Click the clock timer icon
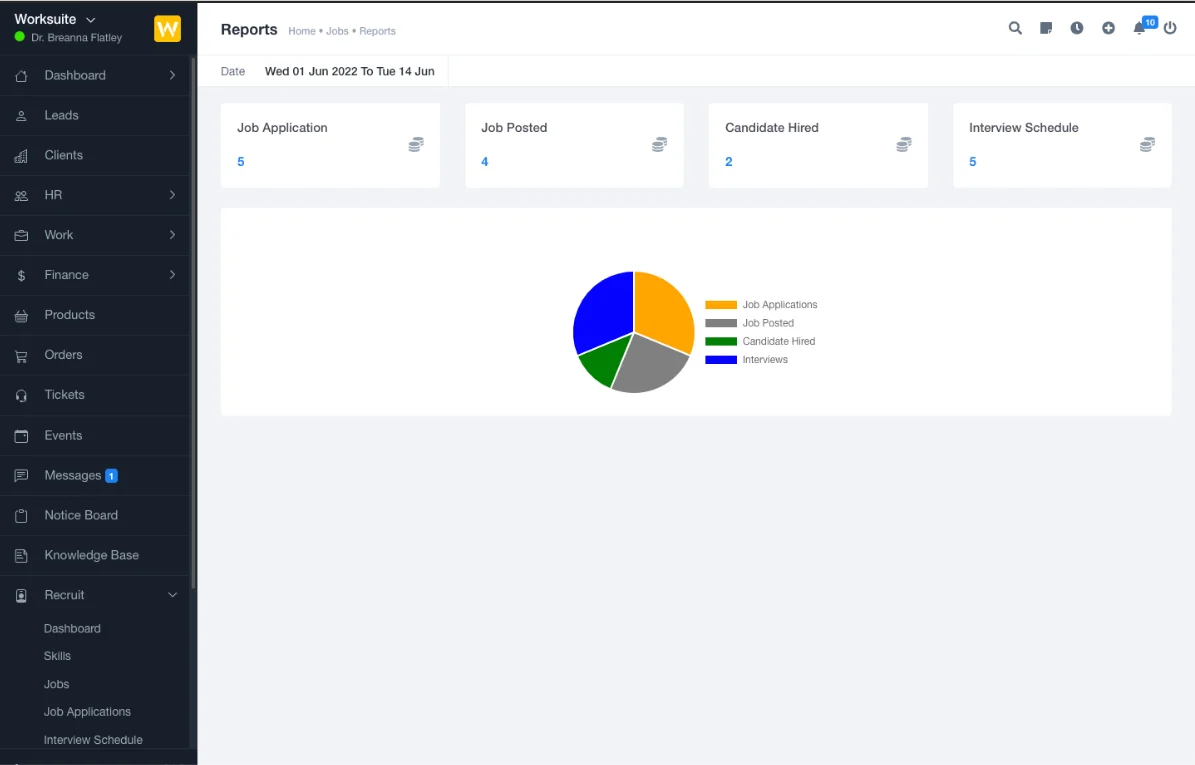This screenshot has width=1195, height=765. pos(1077,29)
